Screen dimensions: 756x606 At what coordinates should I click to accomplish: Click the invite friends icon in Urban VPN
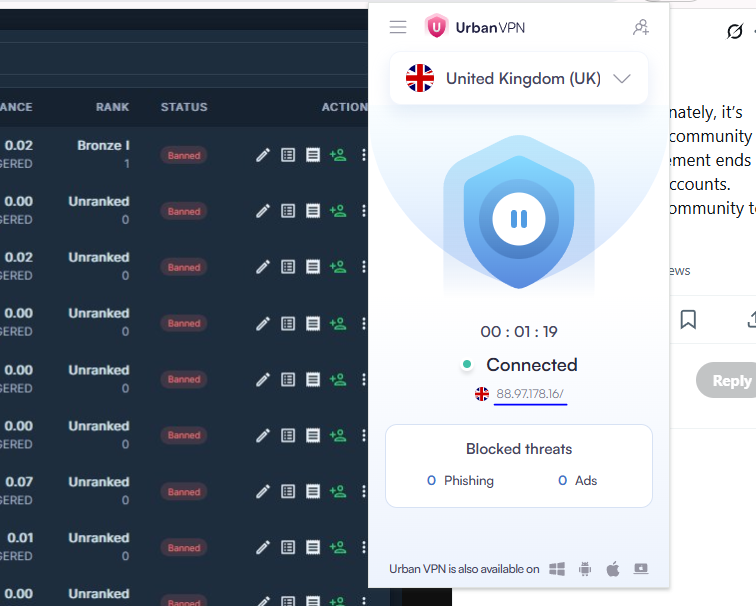[x=641, y=27]
